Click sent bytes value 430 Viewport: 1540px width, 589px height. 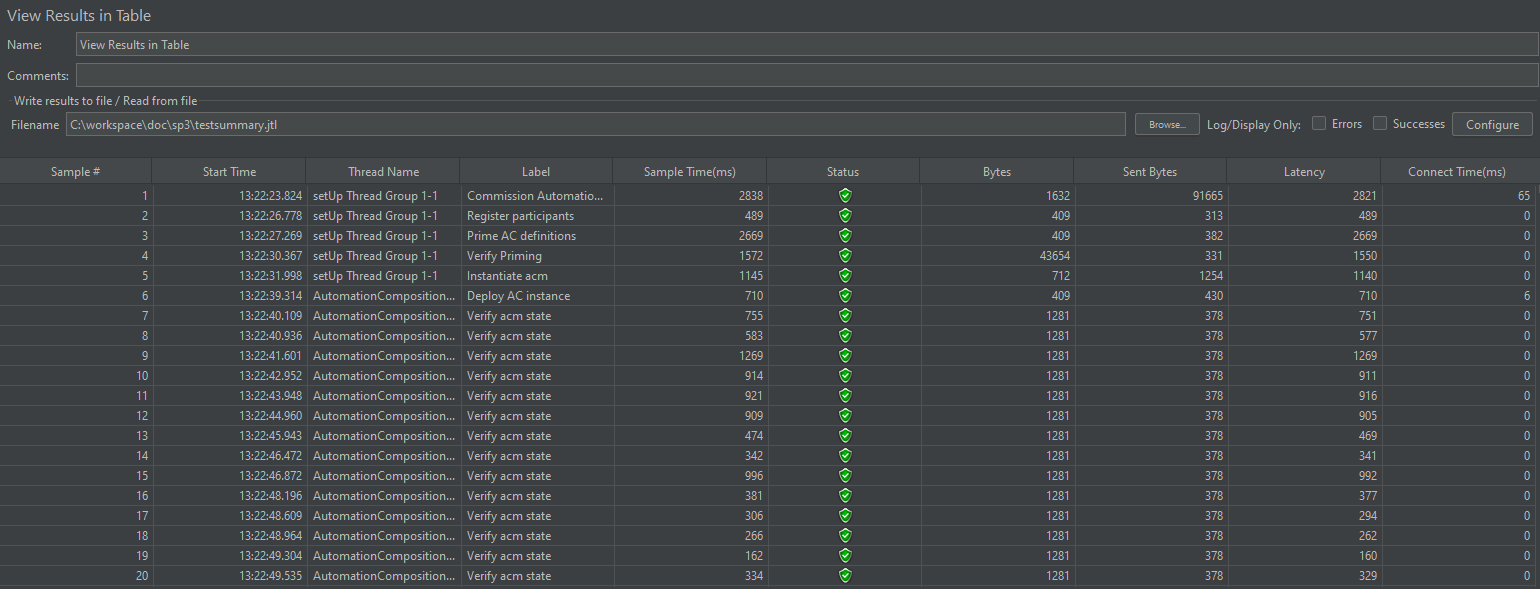[1213, 296]
